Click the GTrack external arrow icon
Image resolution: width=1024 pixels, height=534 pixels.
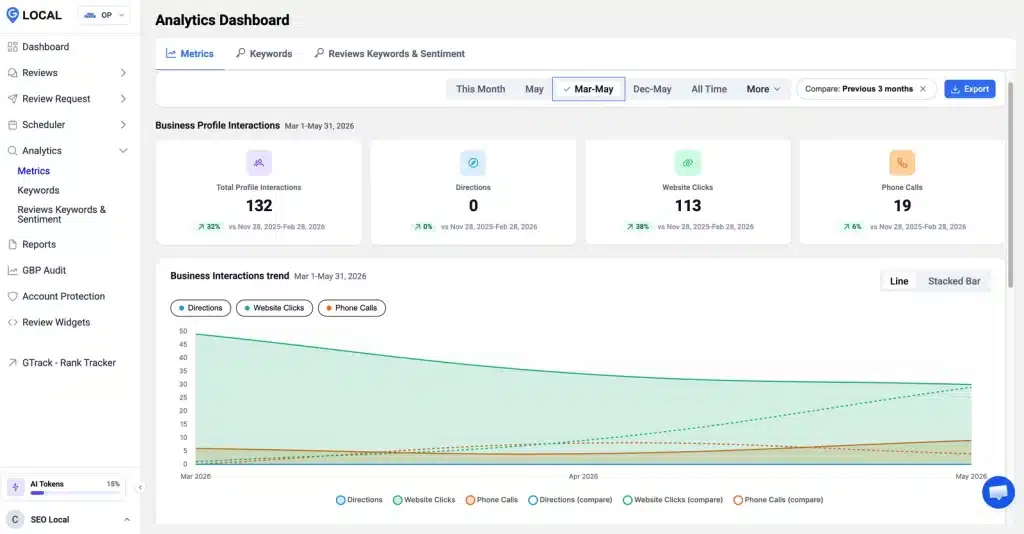[12, 363]
